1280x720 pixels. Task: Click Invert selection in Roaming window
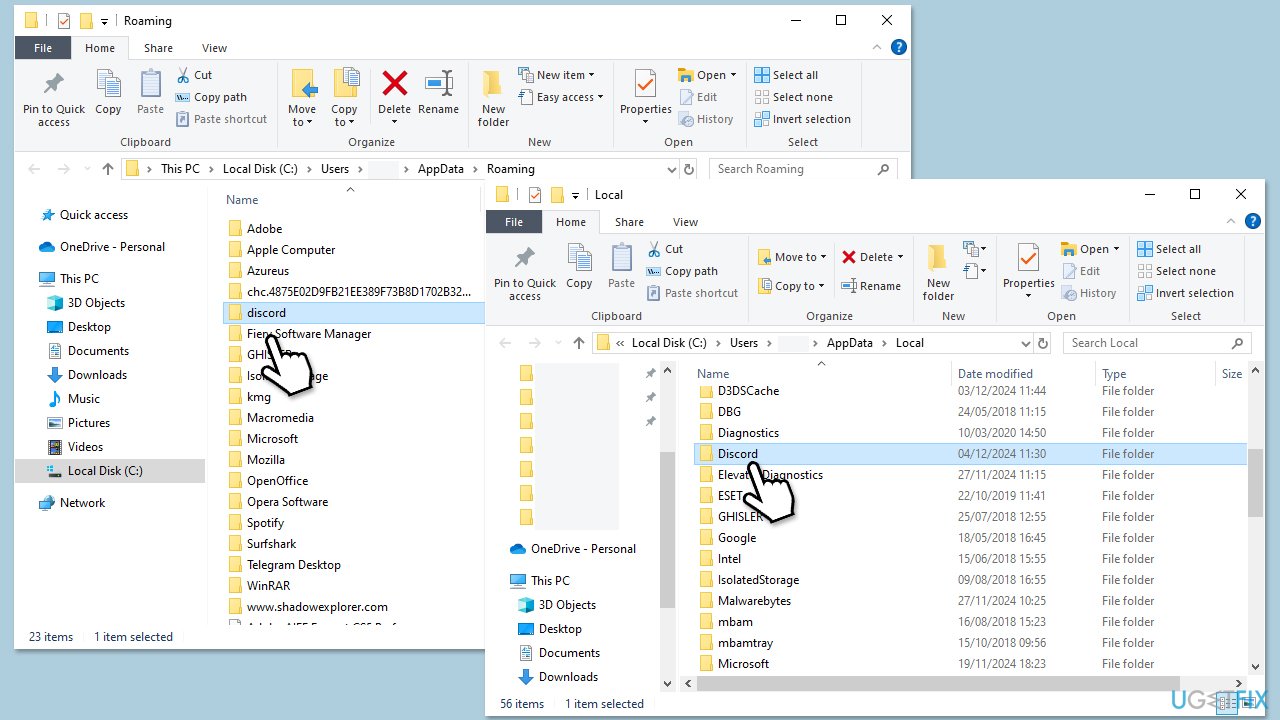802,119
